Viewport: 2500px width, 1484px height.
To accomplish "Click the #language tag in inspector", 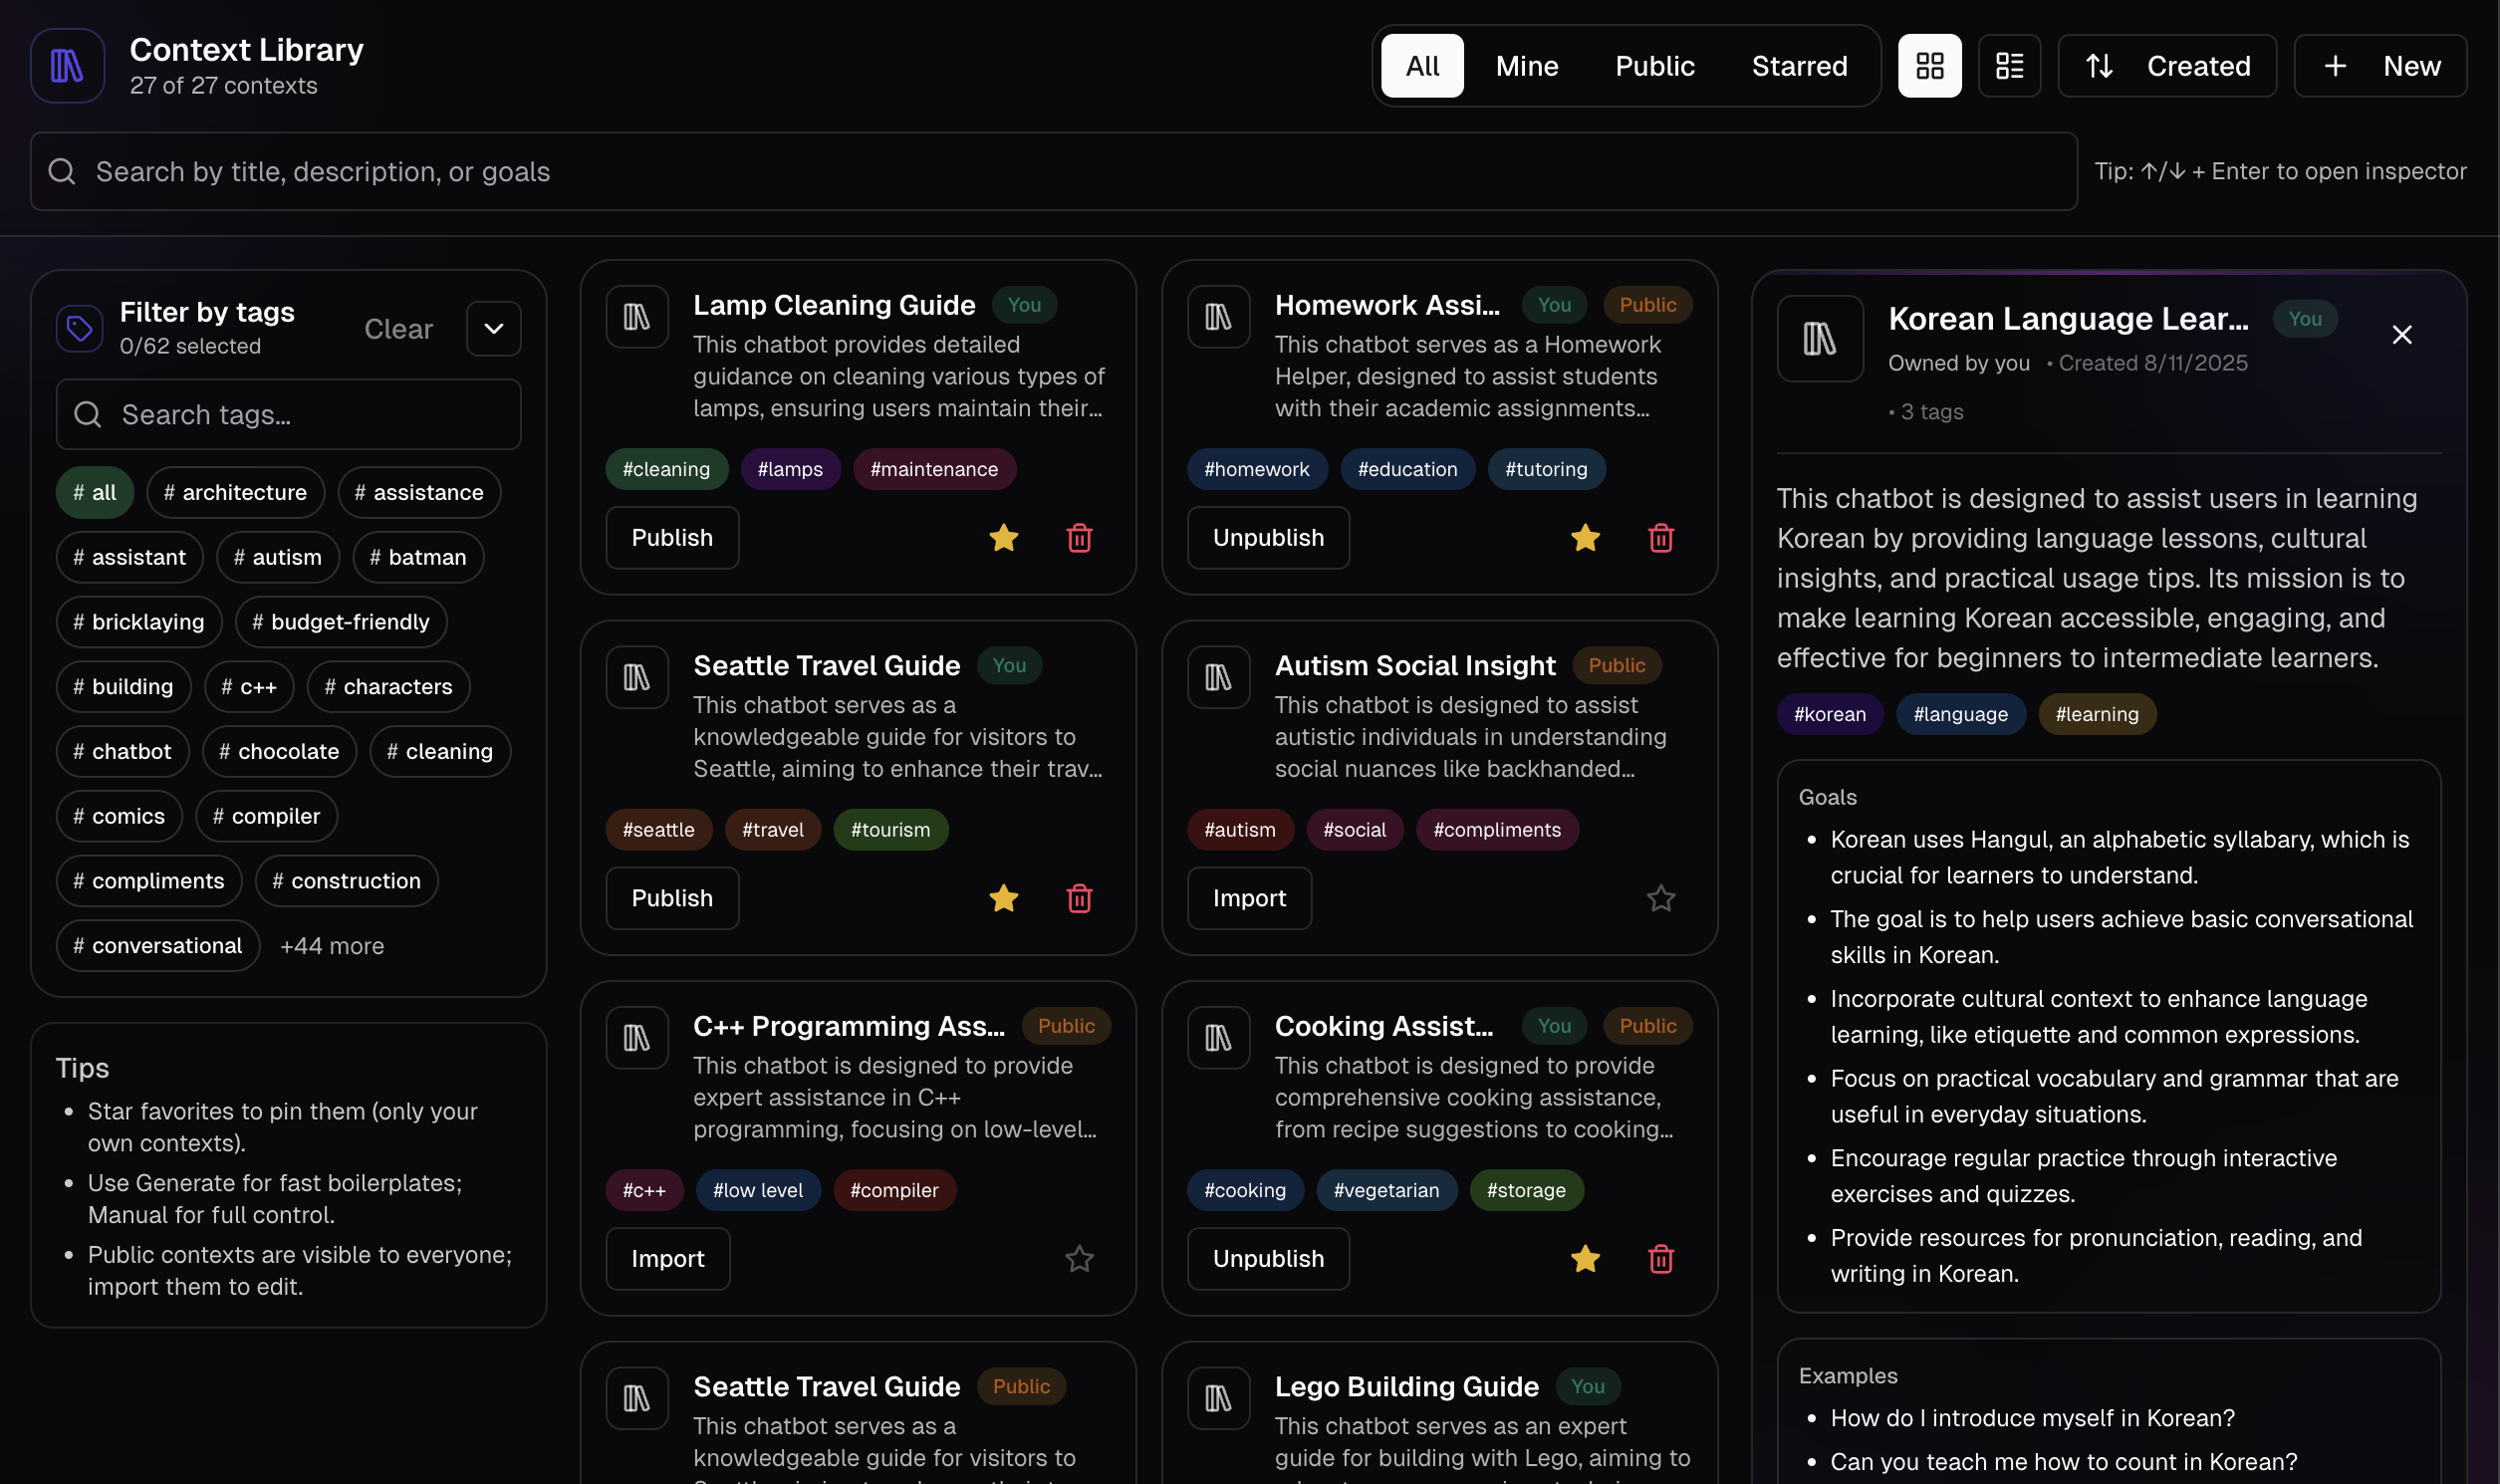I will pyautogui.click(x=1960, y=714).
